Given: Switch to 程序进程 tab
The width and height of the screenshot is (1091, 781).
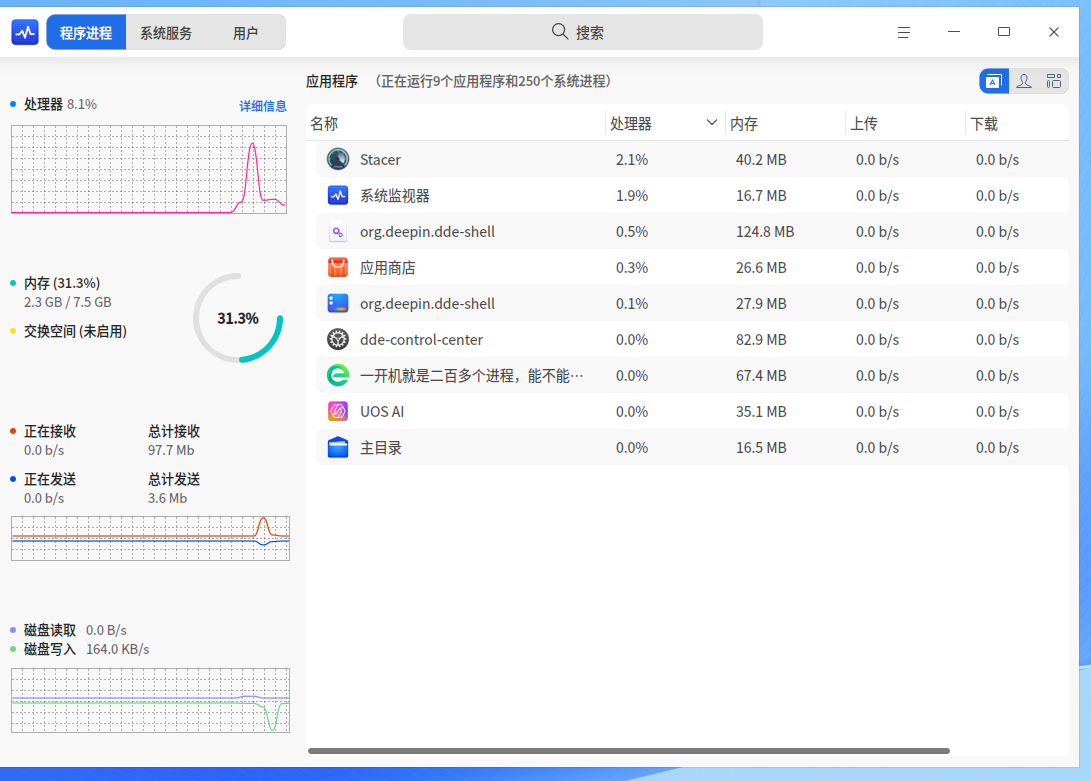Looking at the screenshot, I should [x=86, y=32].
